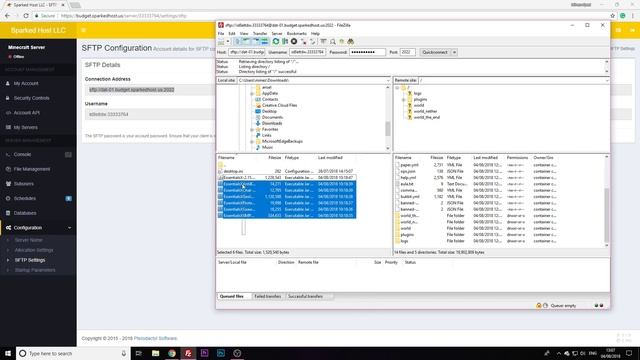Click the Databases sidebar icon
The height and width of the screenshot is (360, 640).
(8, 213)
